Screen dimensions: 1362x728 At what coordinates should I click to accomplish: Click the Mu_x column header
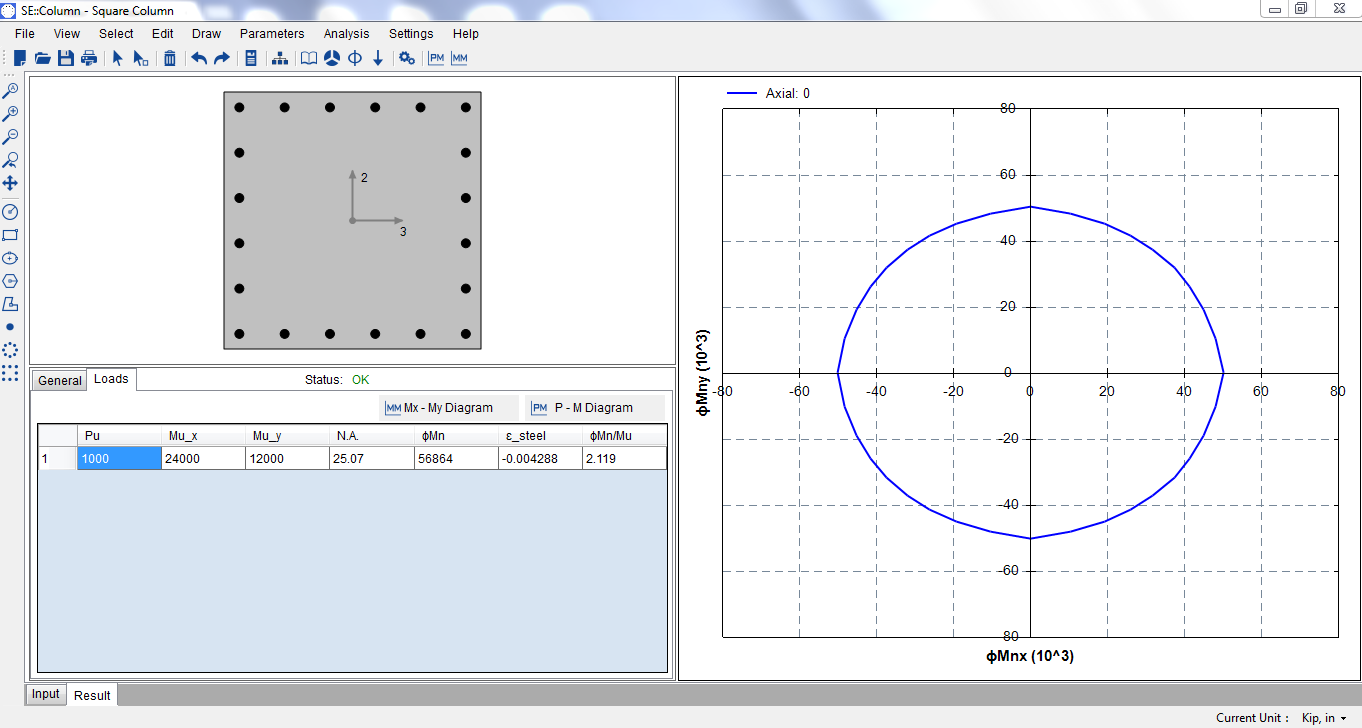(x=203, y=436)
